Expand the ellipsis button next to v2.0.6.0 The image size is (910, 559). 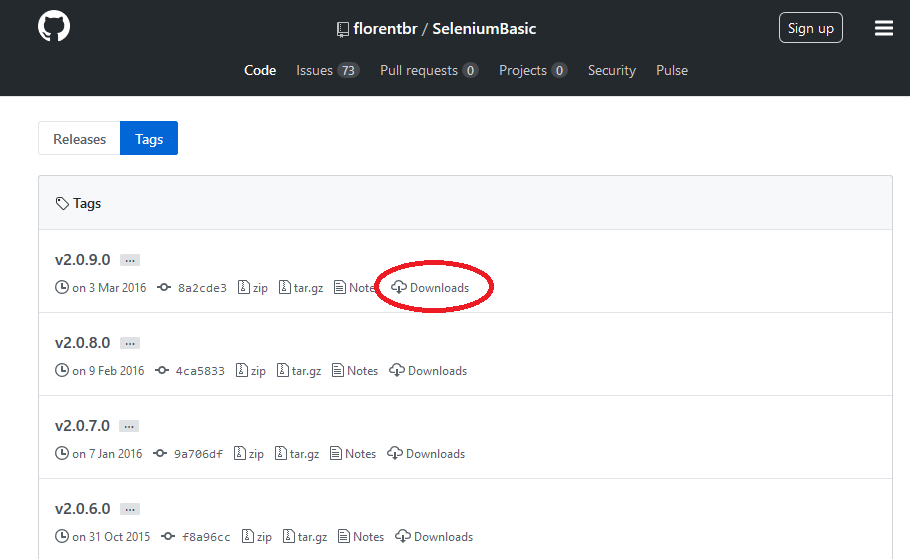click(x=130, y=509)
